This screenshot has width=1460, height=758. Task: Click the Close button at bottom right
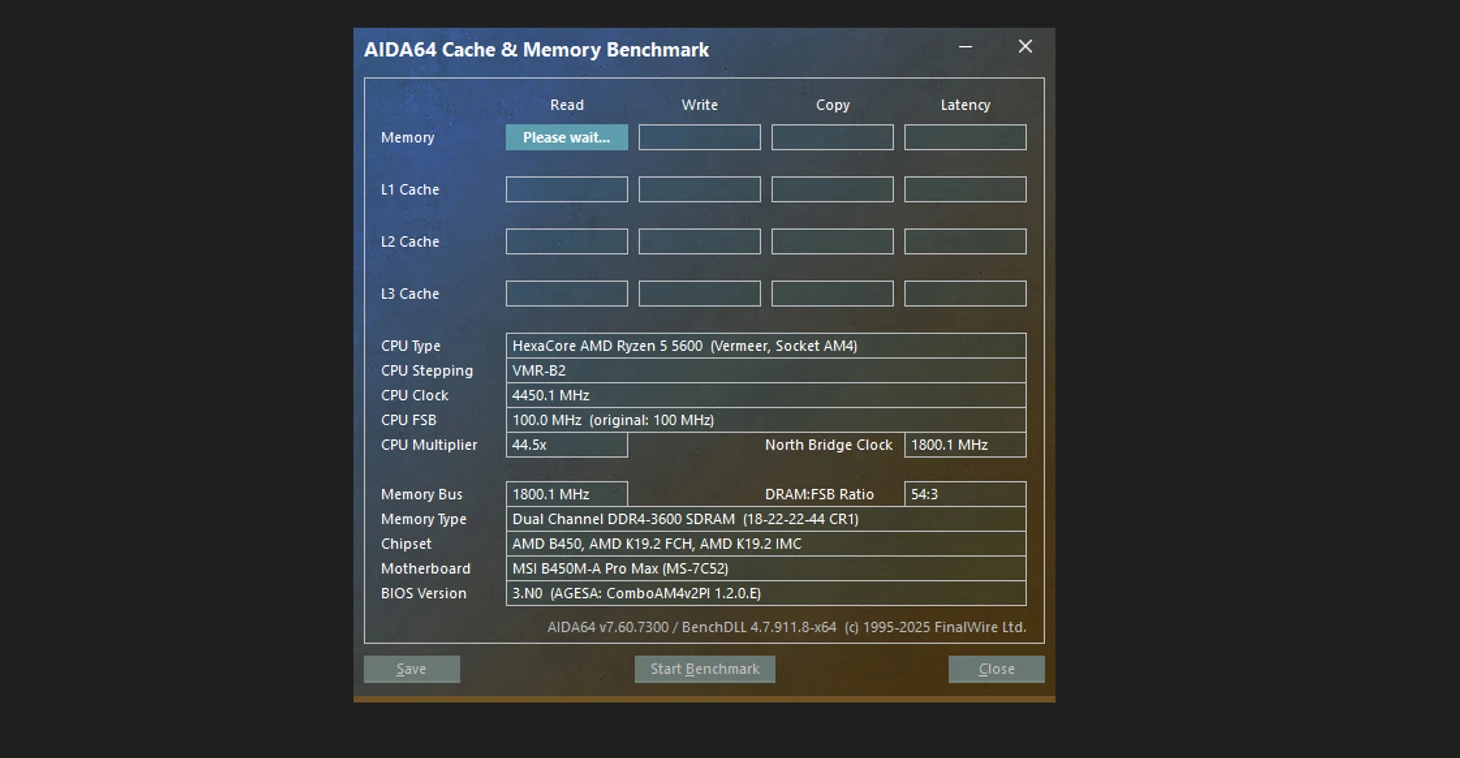(x=996, y=669)
